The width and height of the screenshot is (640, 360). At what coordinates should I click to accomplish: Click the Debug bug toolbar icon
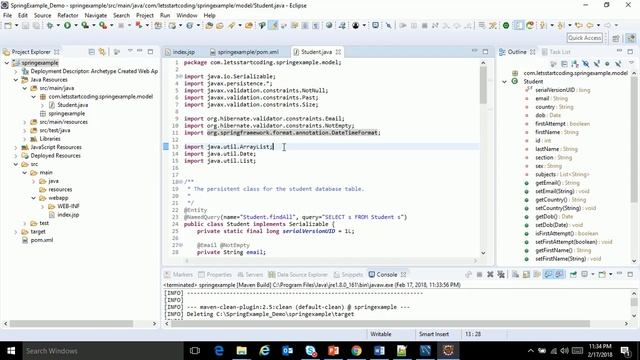(x=50, y=26)
